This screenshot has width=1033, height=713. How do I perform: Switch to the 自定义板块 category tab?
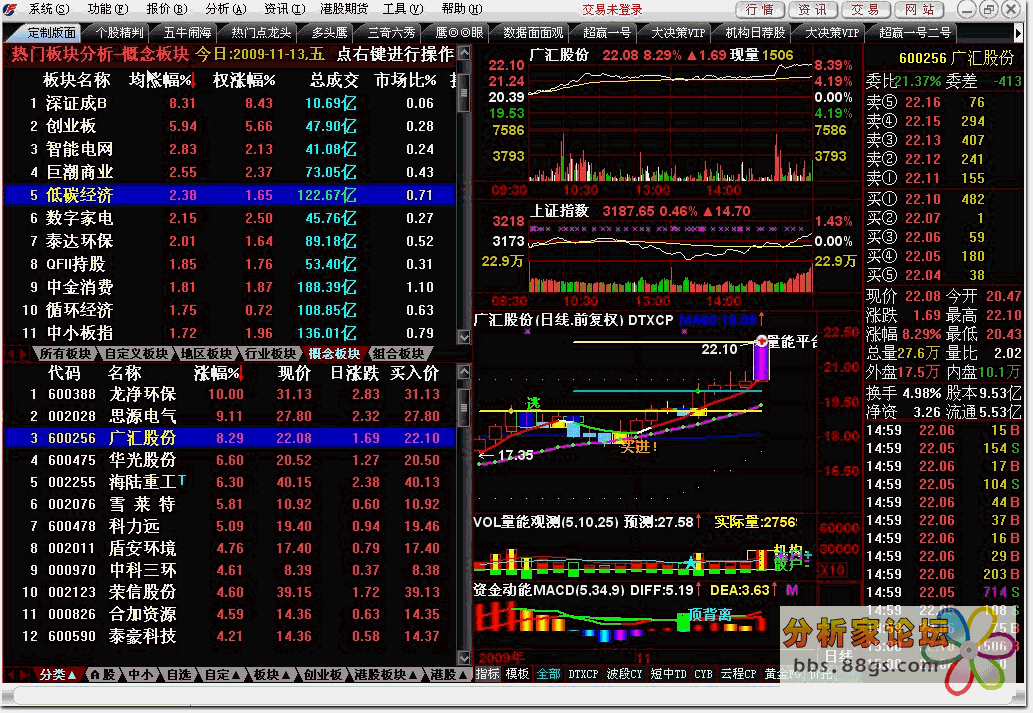click(x=137, y=354)
